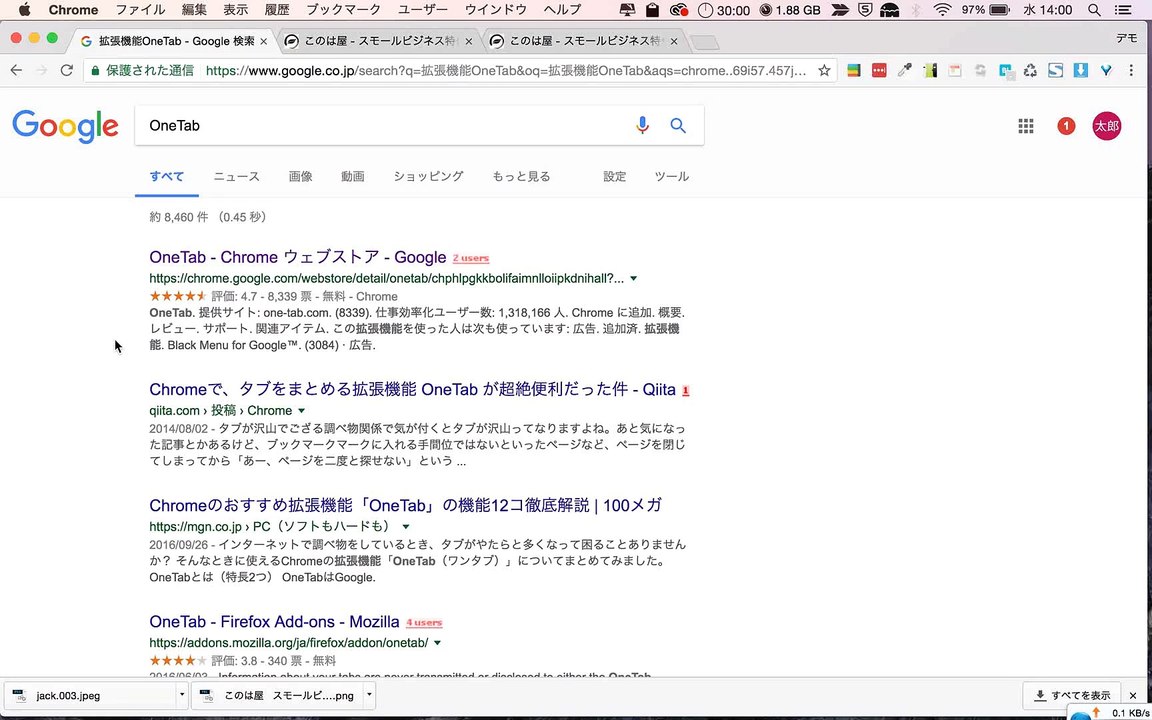
Task: Open the ファイル menu
Action: 141,10
